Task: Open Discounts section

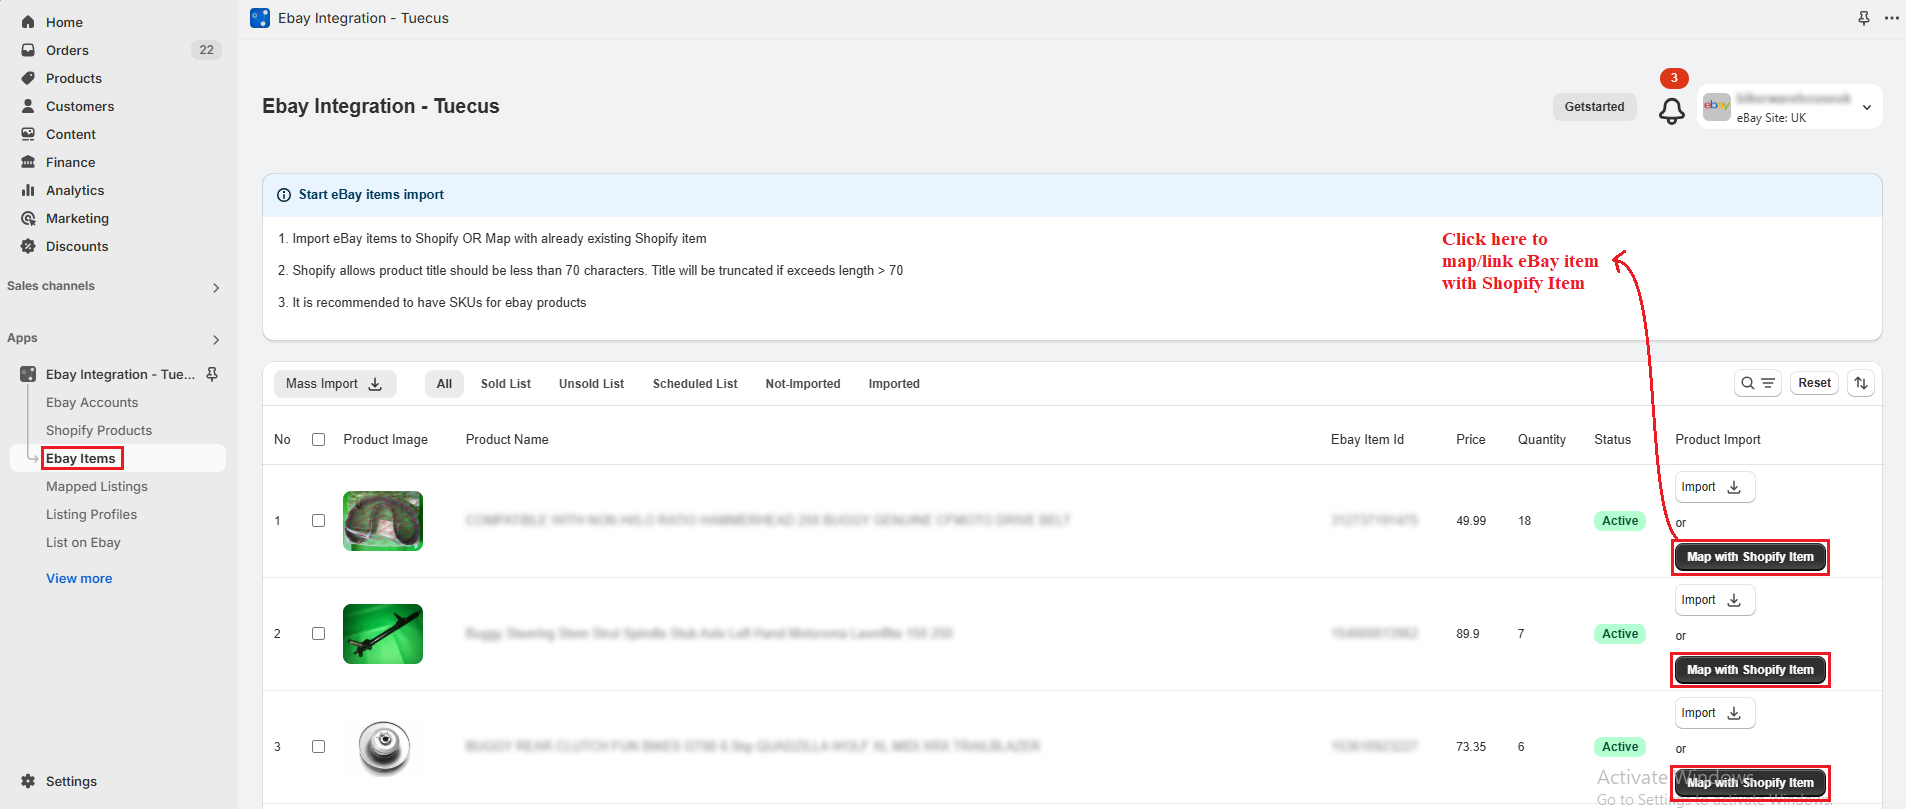Action: (76, 246)
